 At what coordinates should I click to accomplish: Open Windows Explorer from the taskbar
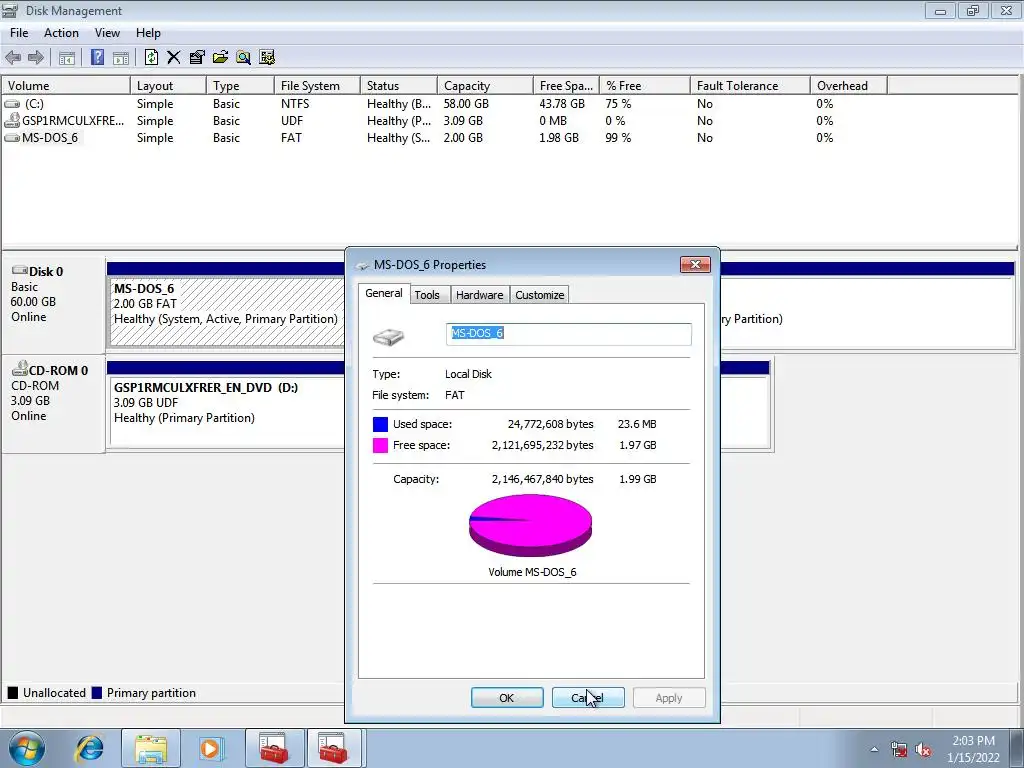(x=151, y=748)
